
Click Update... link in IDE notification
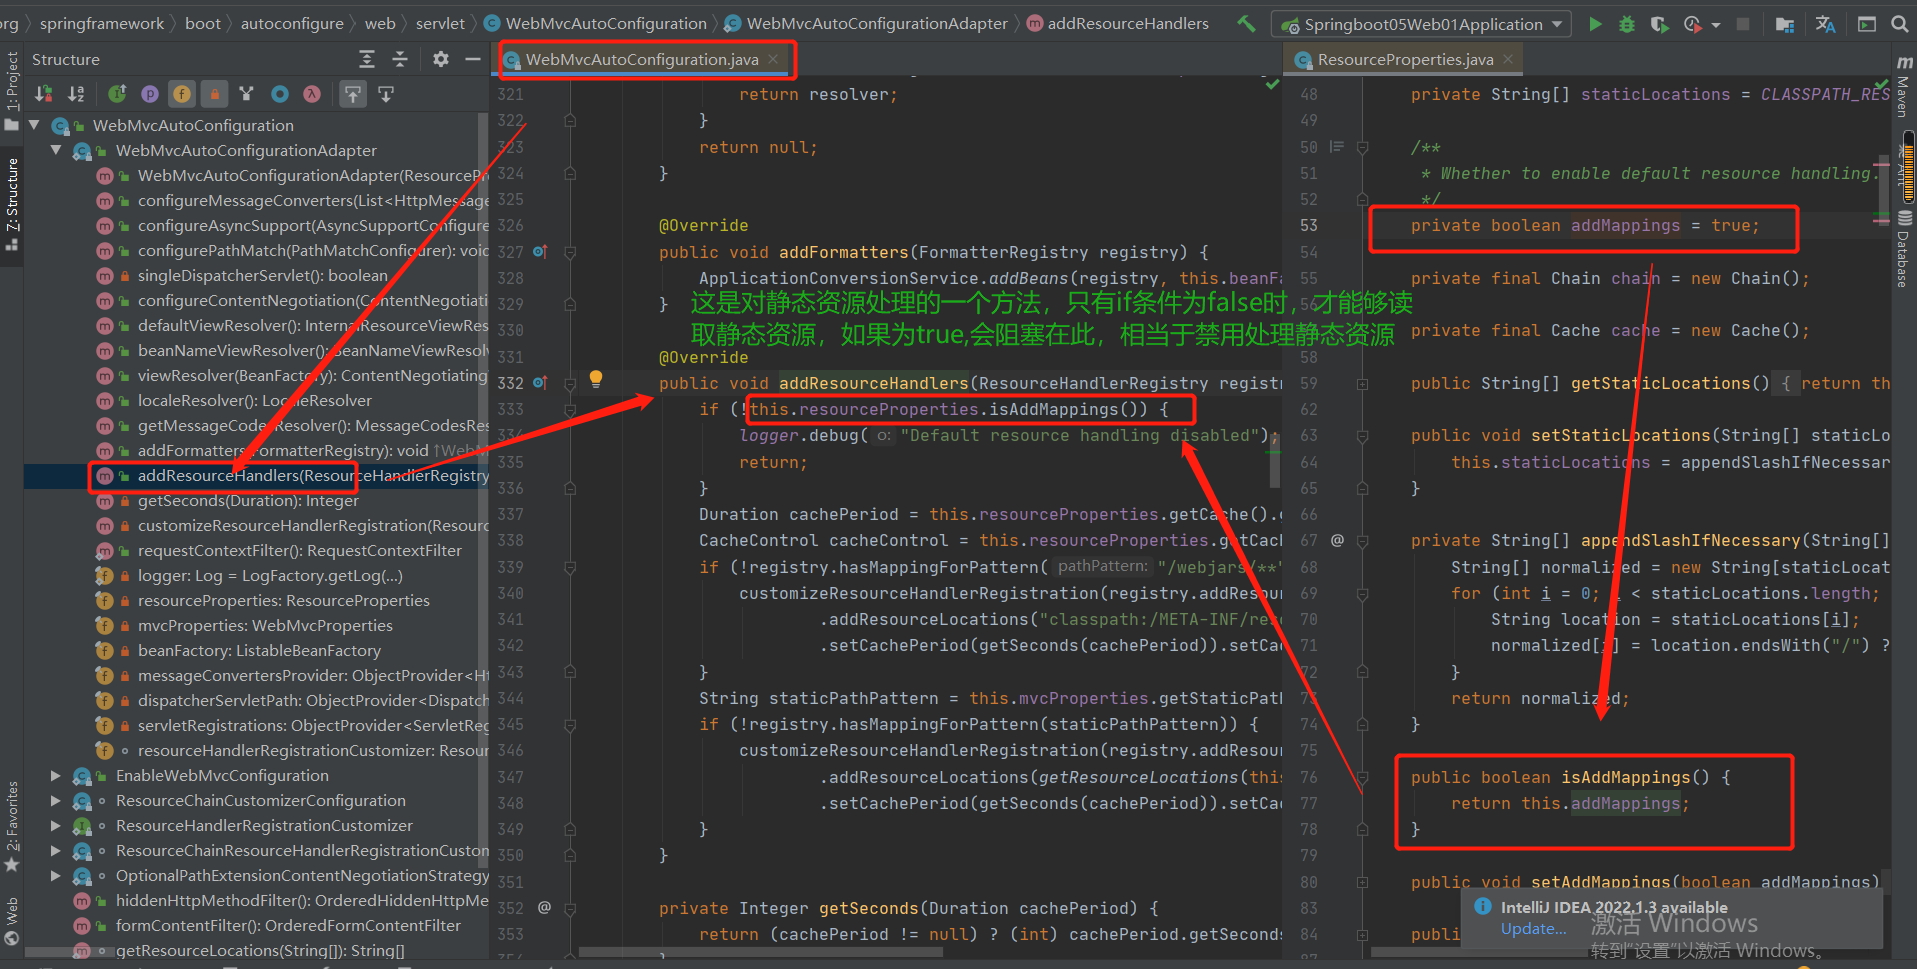(x=1533, y=929)
